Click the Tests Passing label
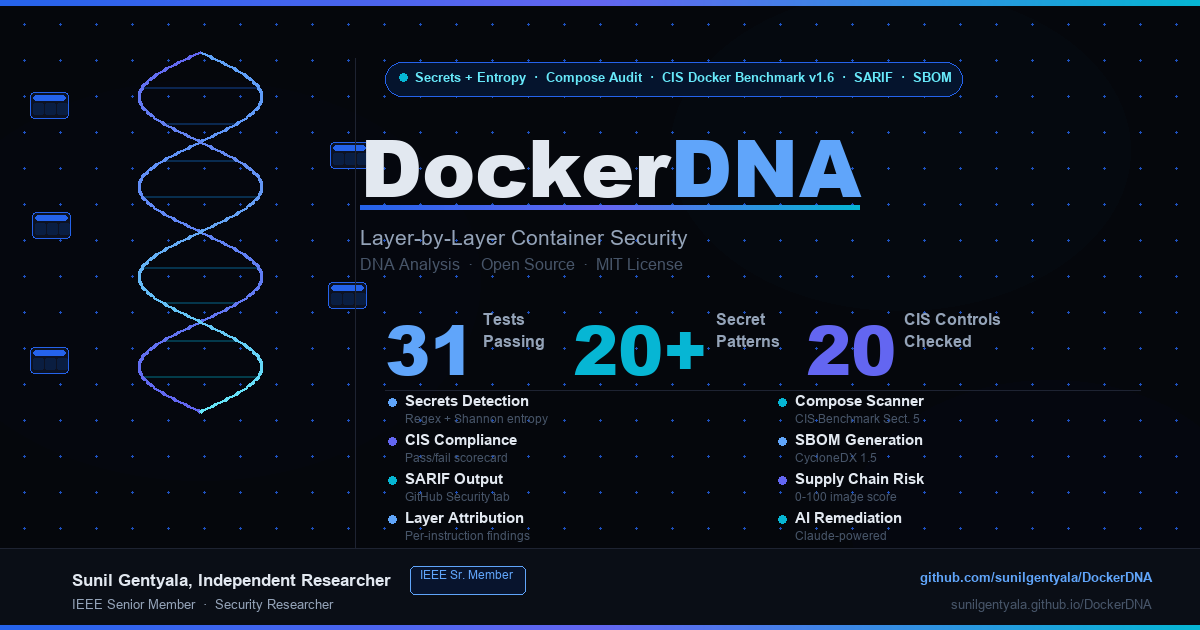Image resolution: width=1200 pixels, height=630 pixels. (x=514, y=331)
